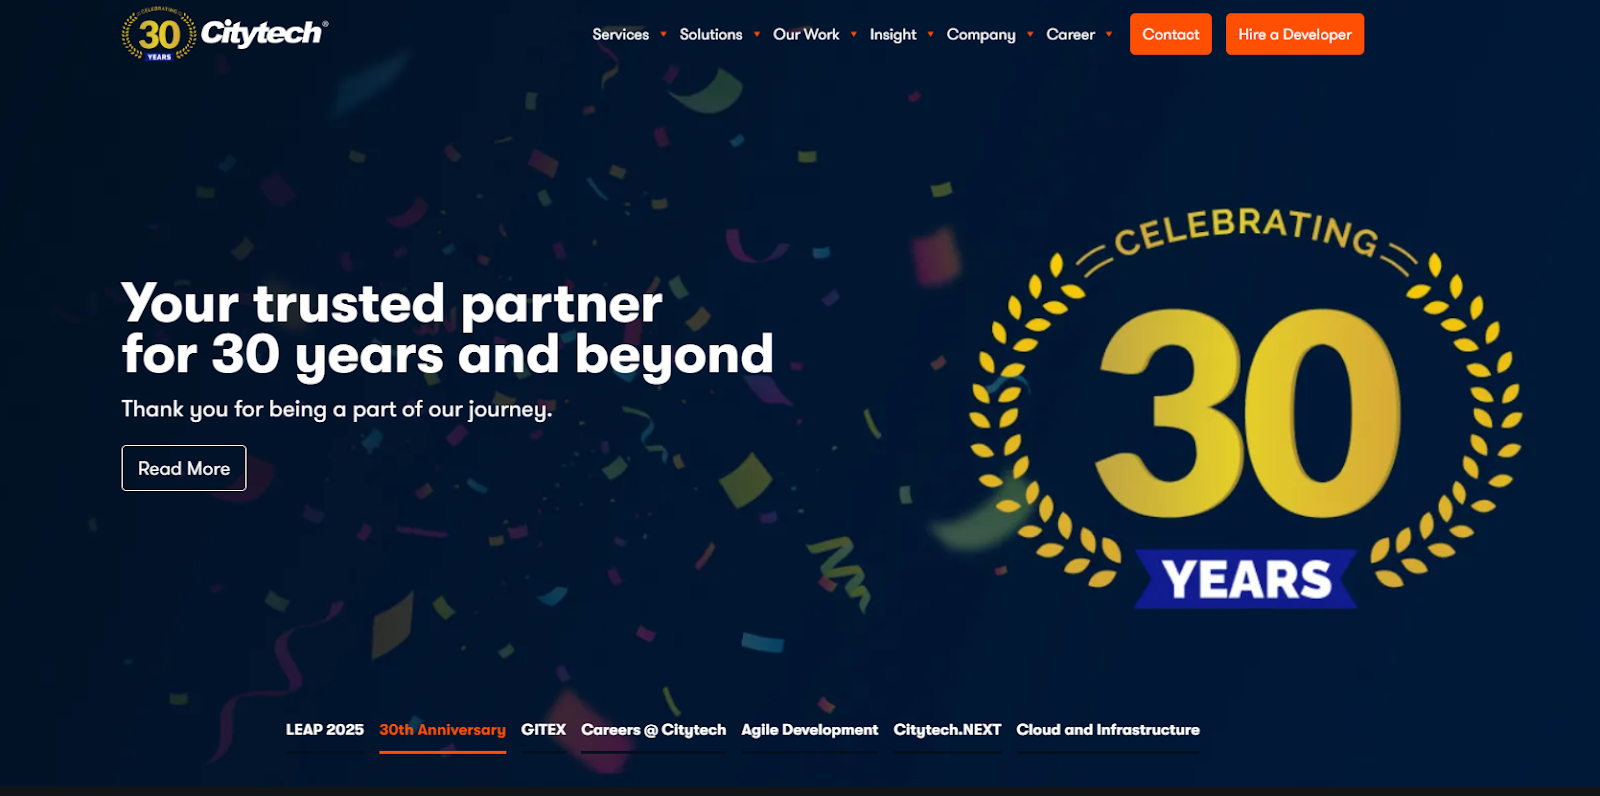
Task: Select the Careers @ Citytech slide tab
Action: (x=653, y=730)
